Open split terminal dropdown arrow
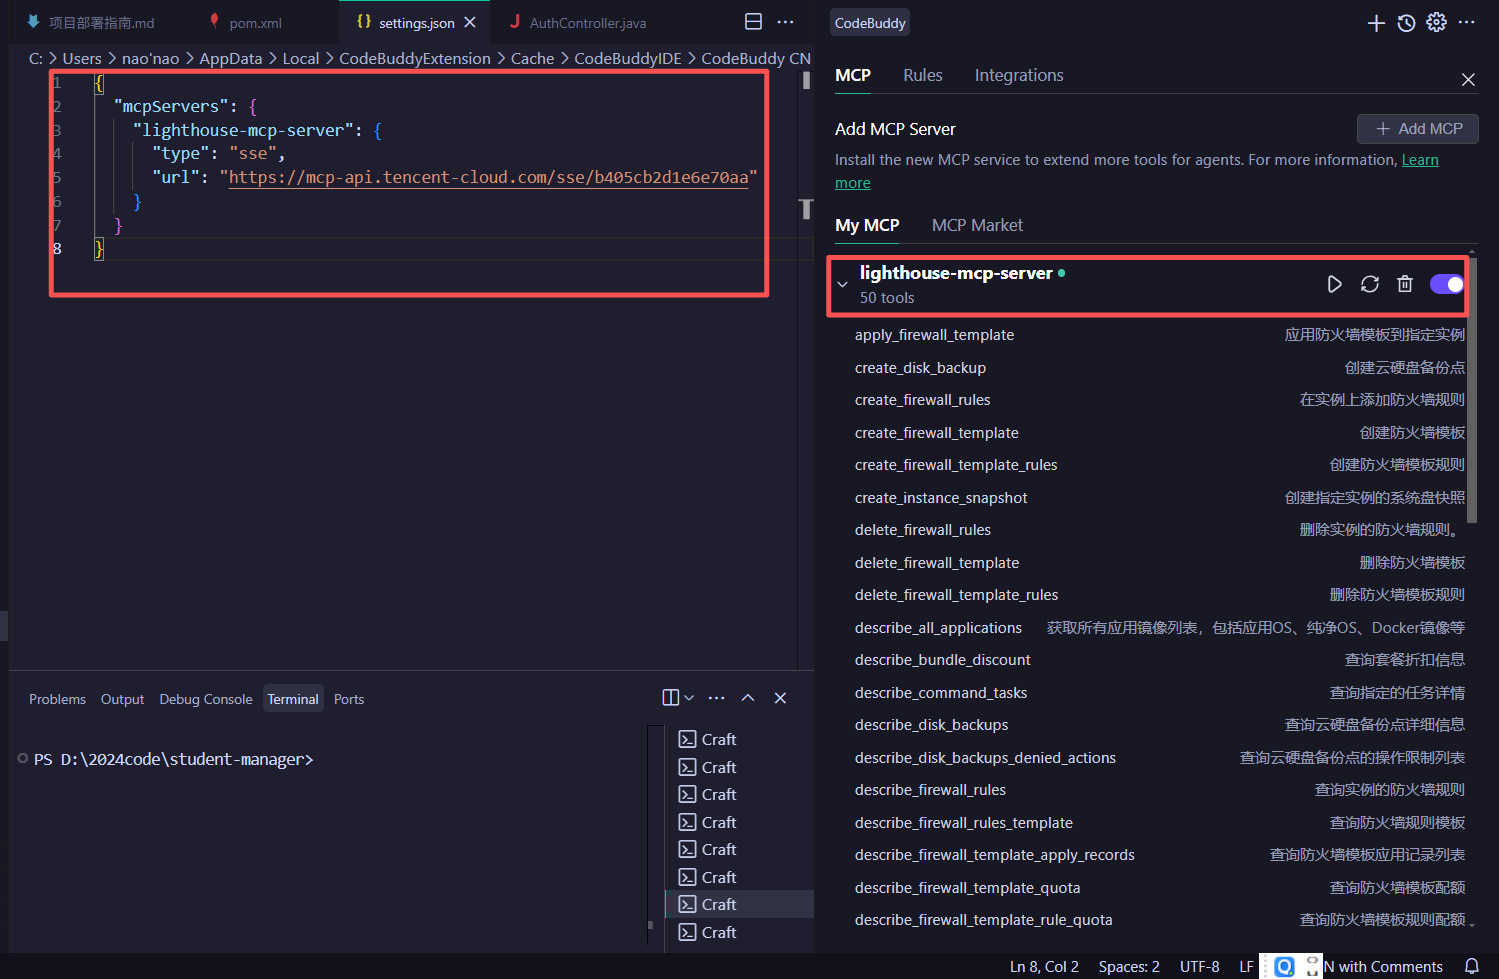 689,698
